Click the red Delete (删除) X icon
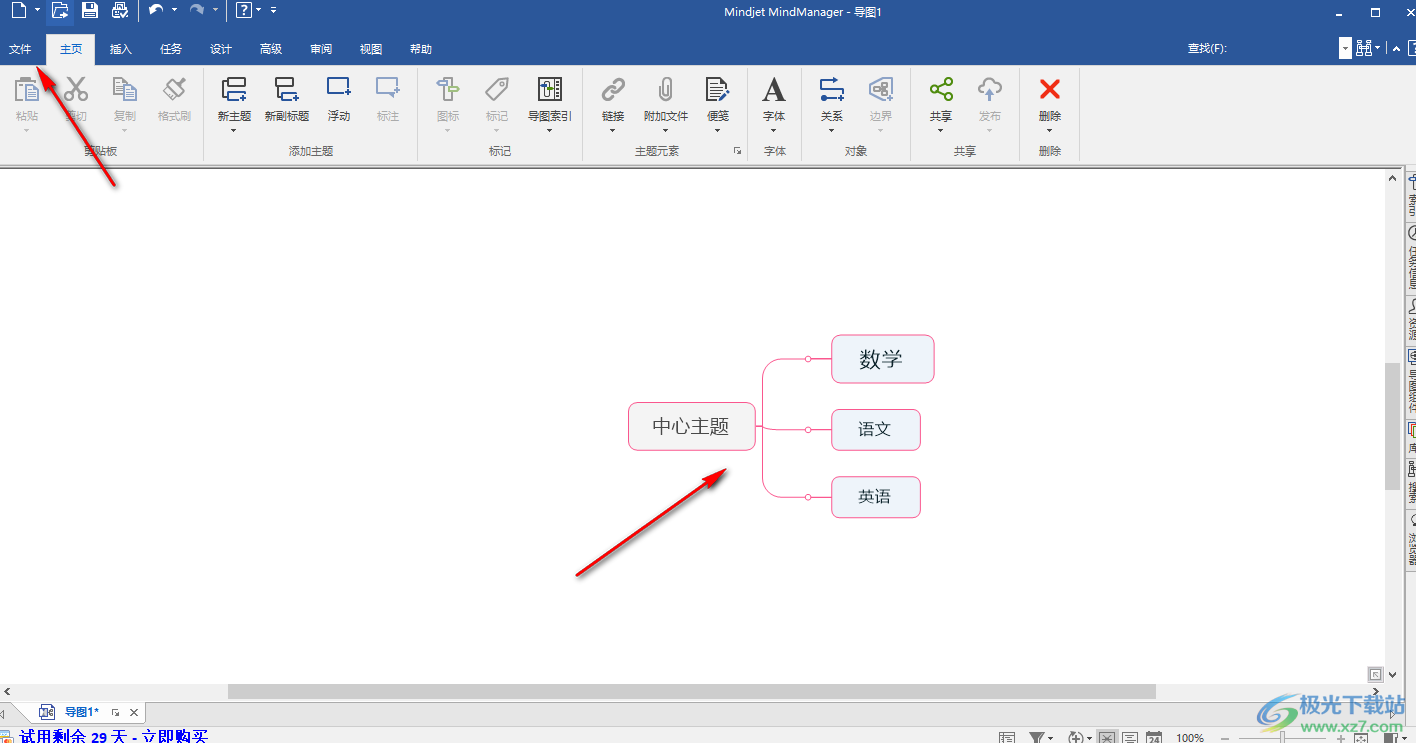This screenshot has height=743, width=1416. click(1050, 90)
